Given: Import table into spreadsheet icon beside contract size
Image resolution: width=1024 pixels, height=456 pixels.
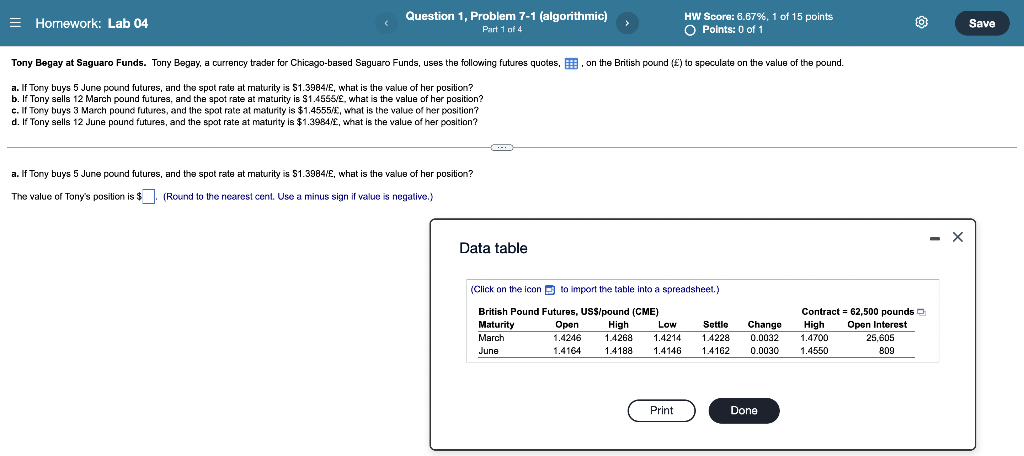Looking at the screenshot, I should click(921, 312).
